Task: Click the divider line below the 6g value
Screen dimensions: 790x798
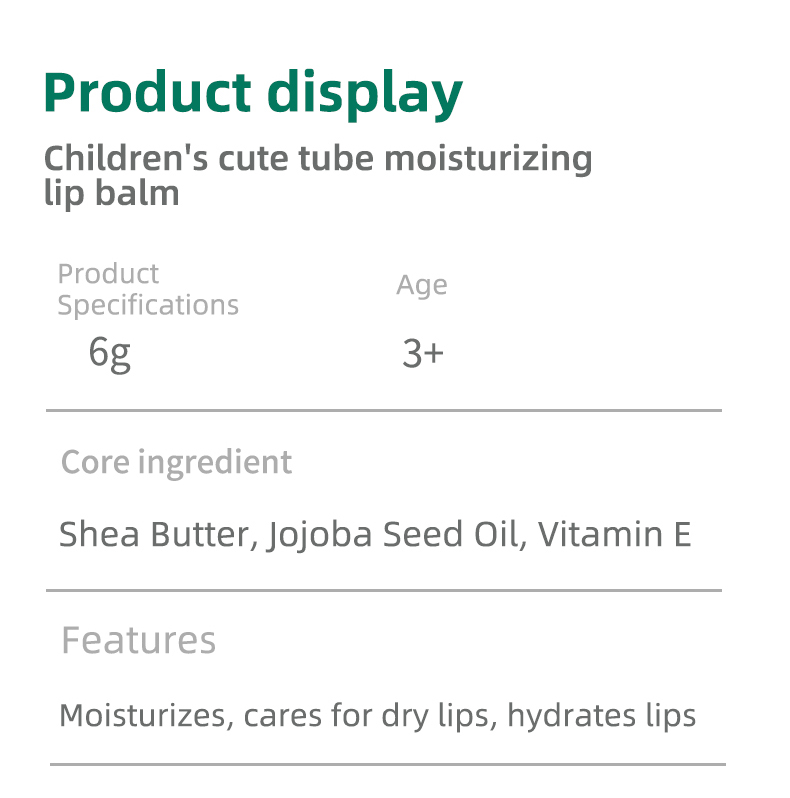Action: (x=383, y=410)
